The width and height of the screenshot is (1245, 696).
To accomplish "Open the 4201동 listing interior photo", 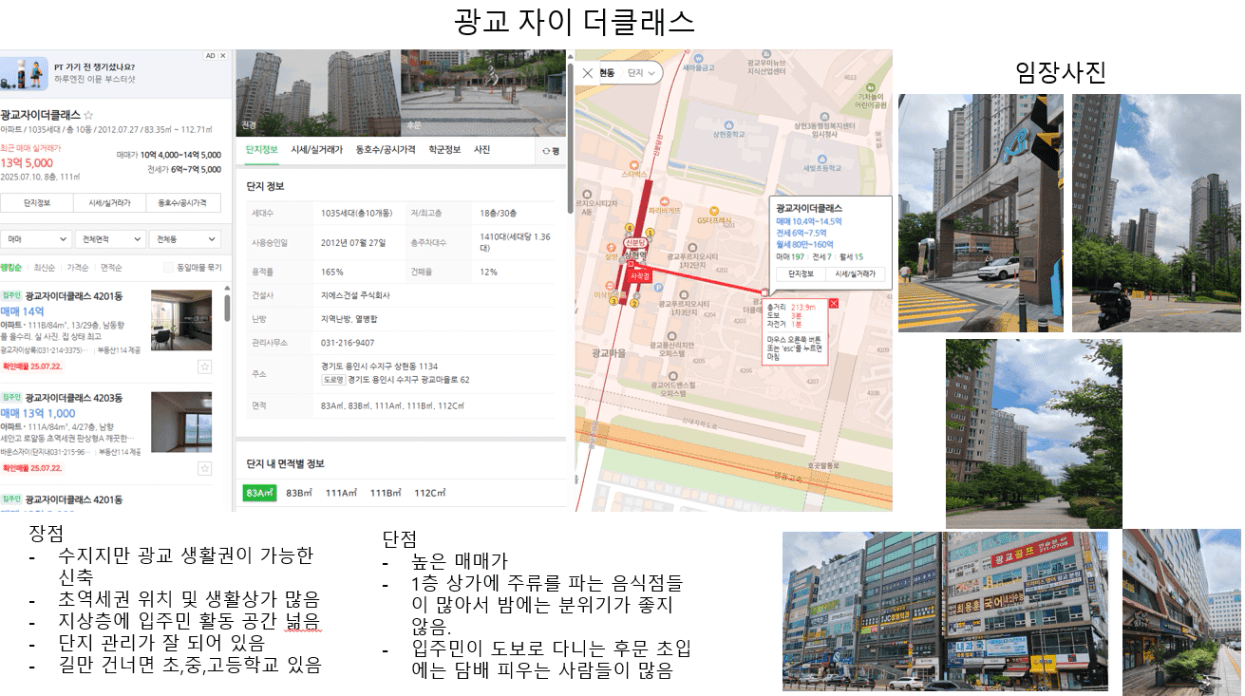I will [x=181, y=320].
